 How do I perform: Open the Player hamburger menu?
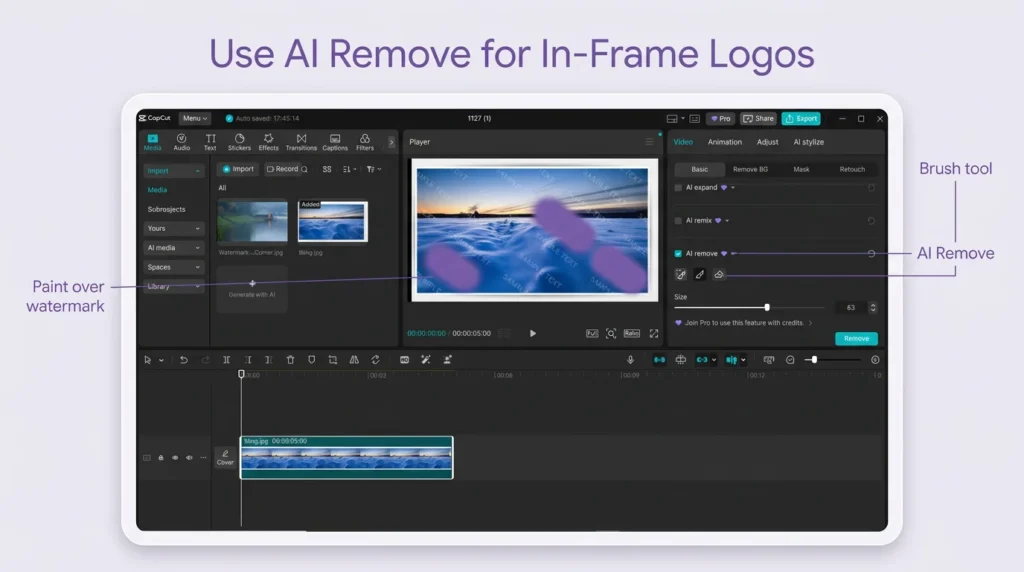click(649, 142)
